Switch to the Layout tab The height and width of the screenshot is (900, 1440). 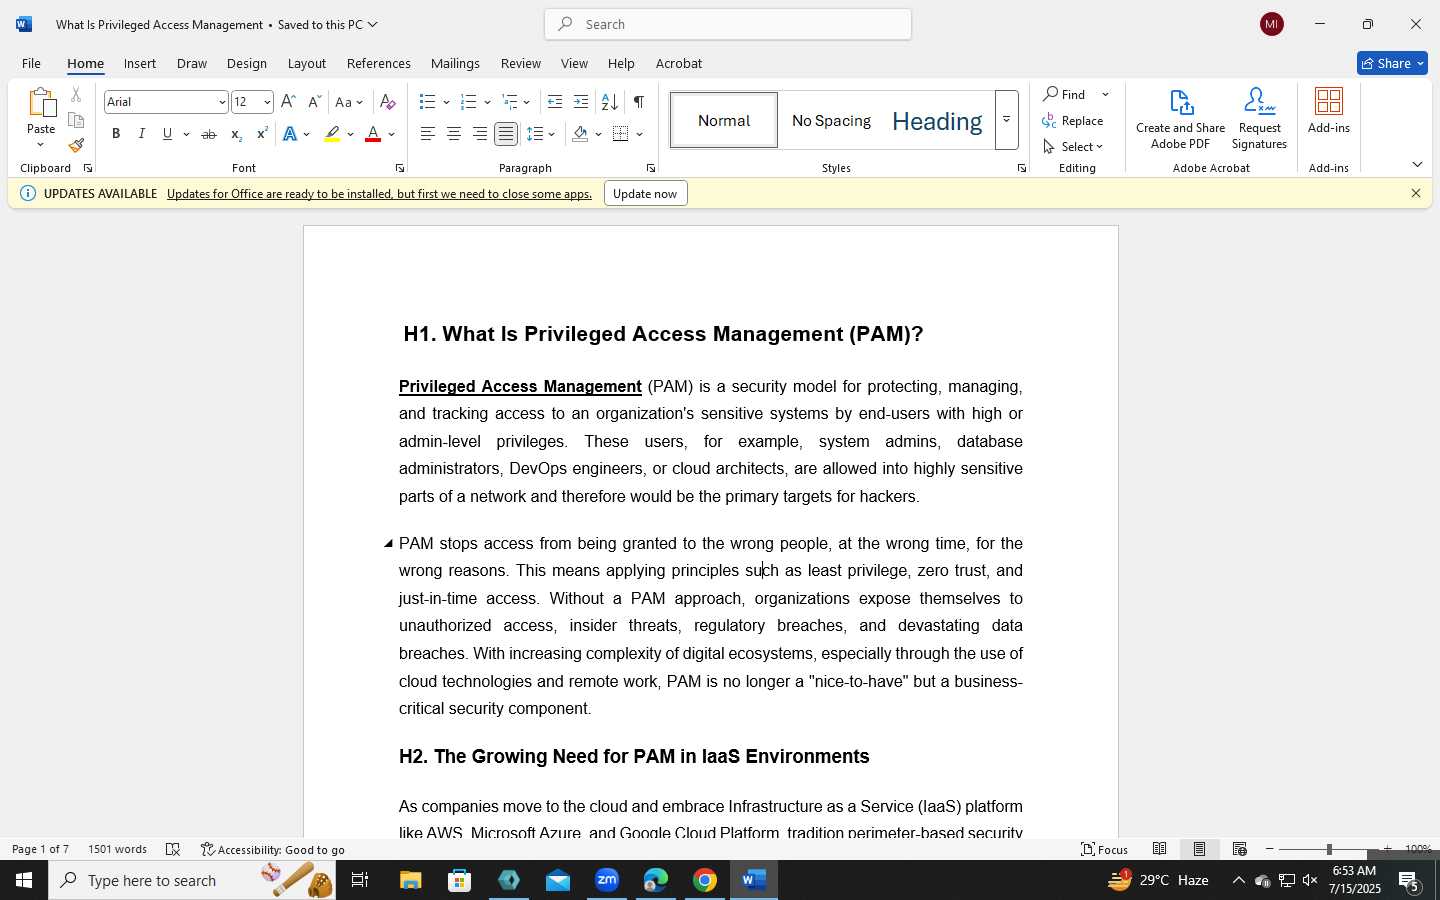click(x=307, y=63)
